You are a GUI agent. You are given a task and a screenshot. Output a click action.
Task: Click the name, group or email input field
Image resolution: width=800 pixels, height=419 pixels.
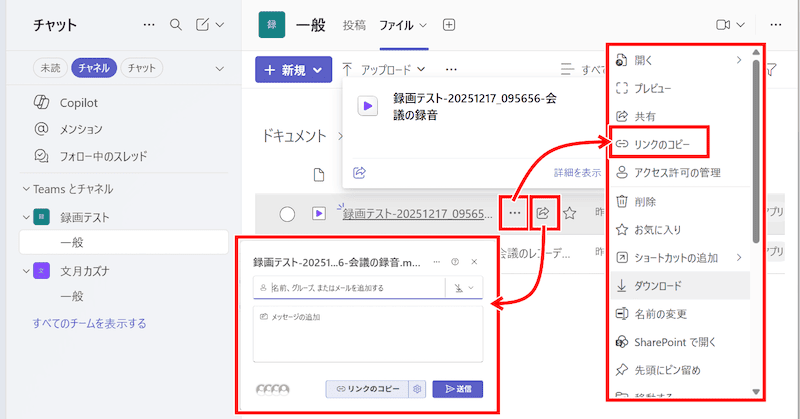click(x=348, y=288)
